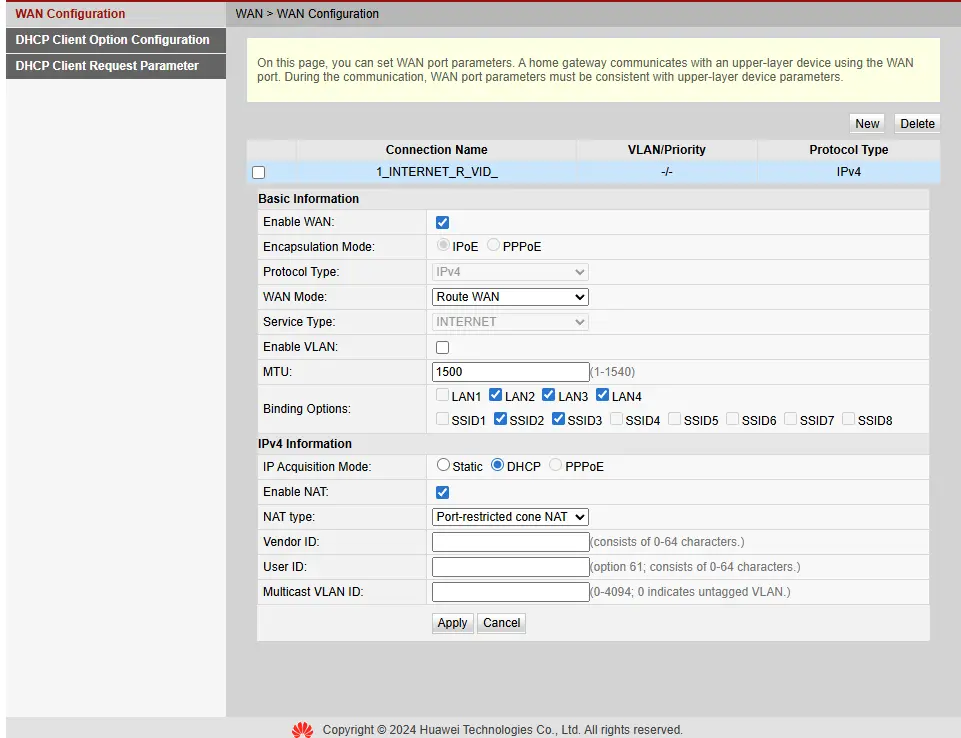Click the Connection Name column header
The image size is (961, 738).
436,150
